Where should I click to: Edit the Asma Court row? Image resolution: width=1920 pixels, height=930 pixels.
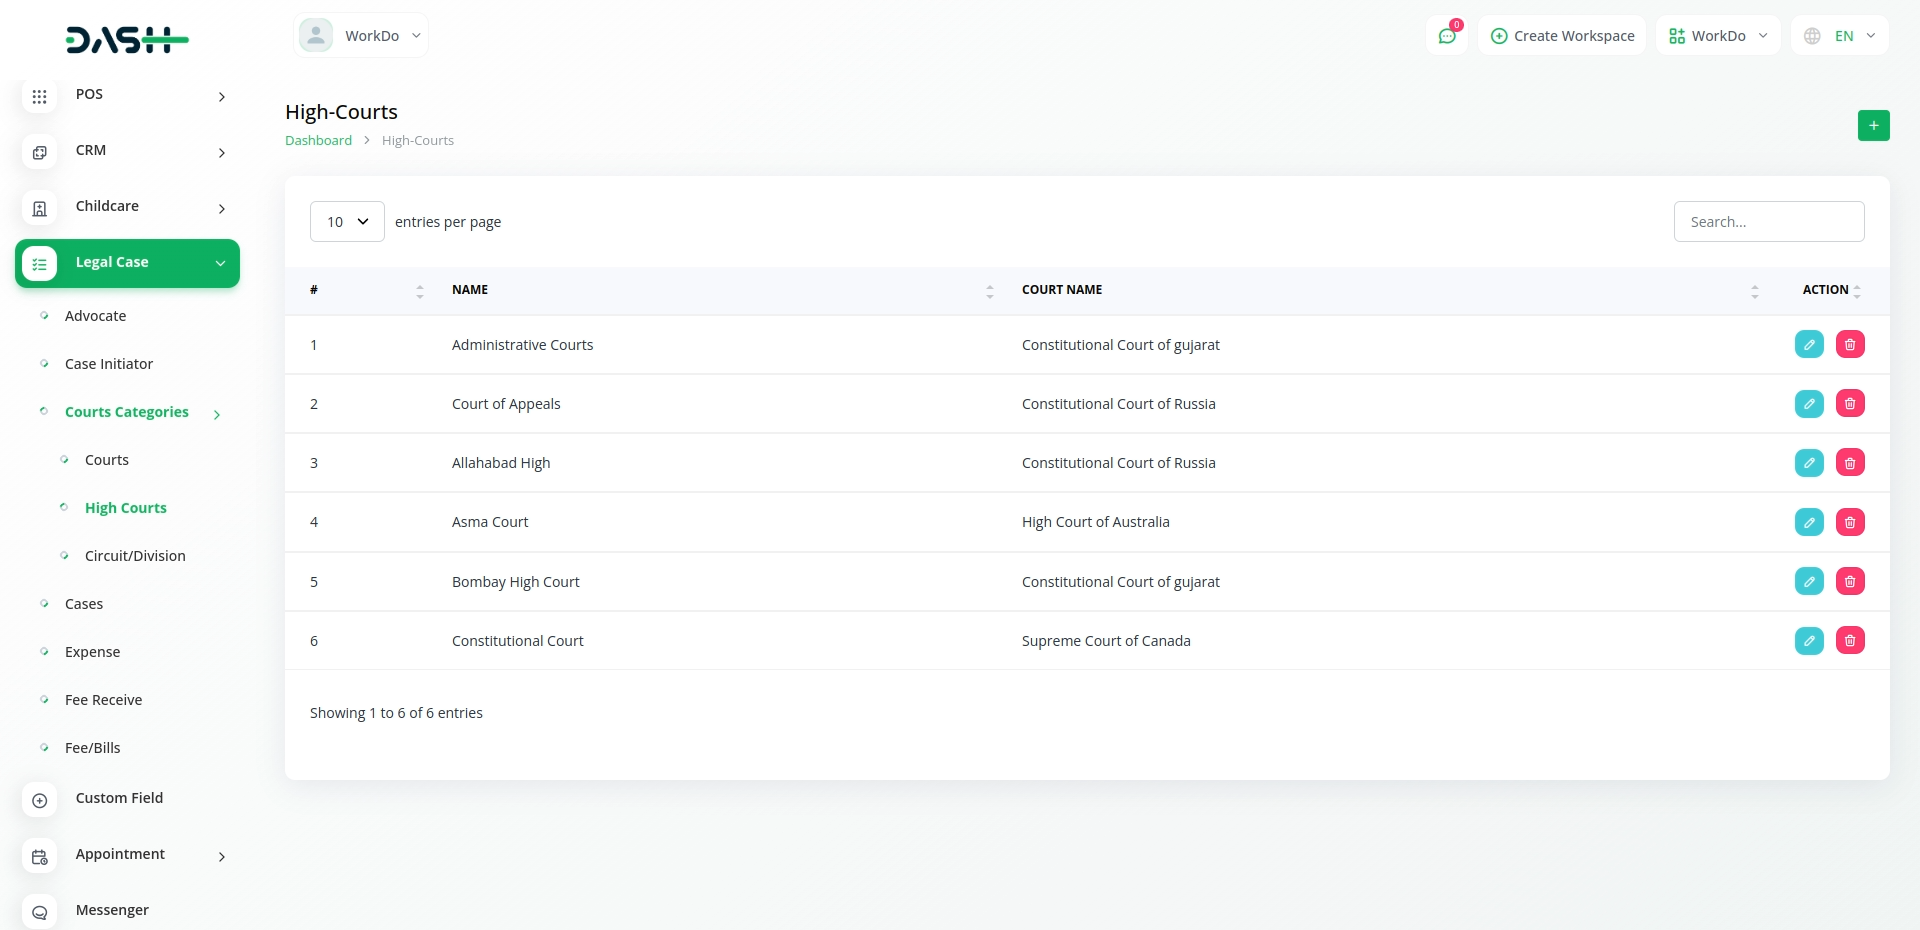1808,522
